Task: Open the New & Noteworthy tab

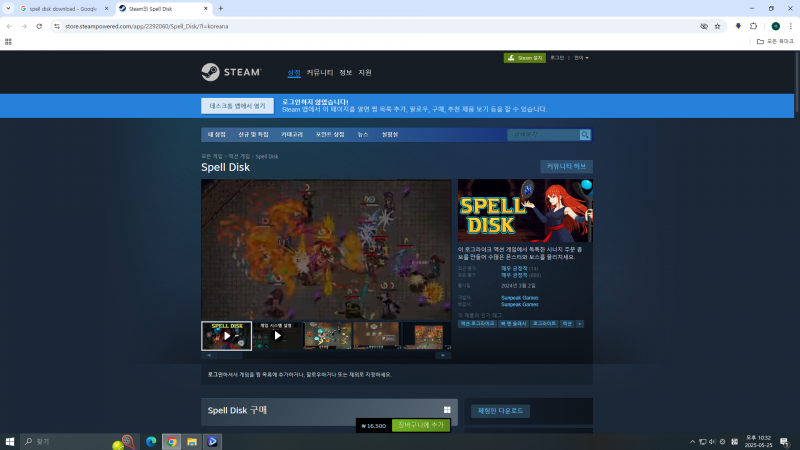Action: (x=253, y=135)
